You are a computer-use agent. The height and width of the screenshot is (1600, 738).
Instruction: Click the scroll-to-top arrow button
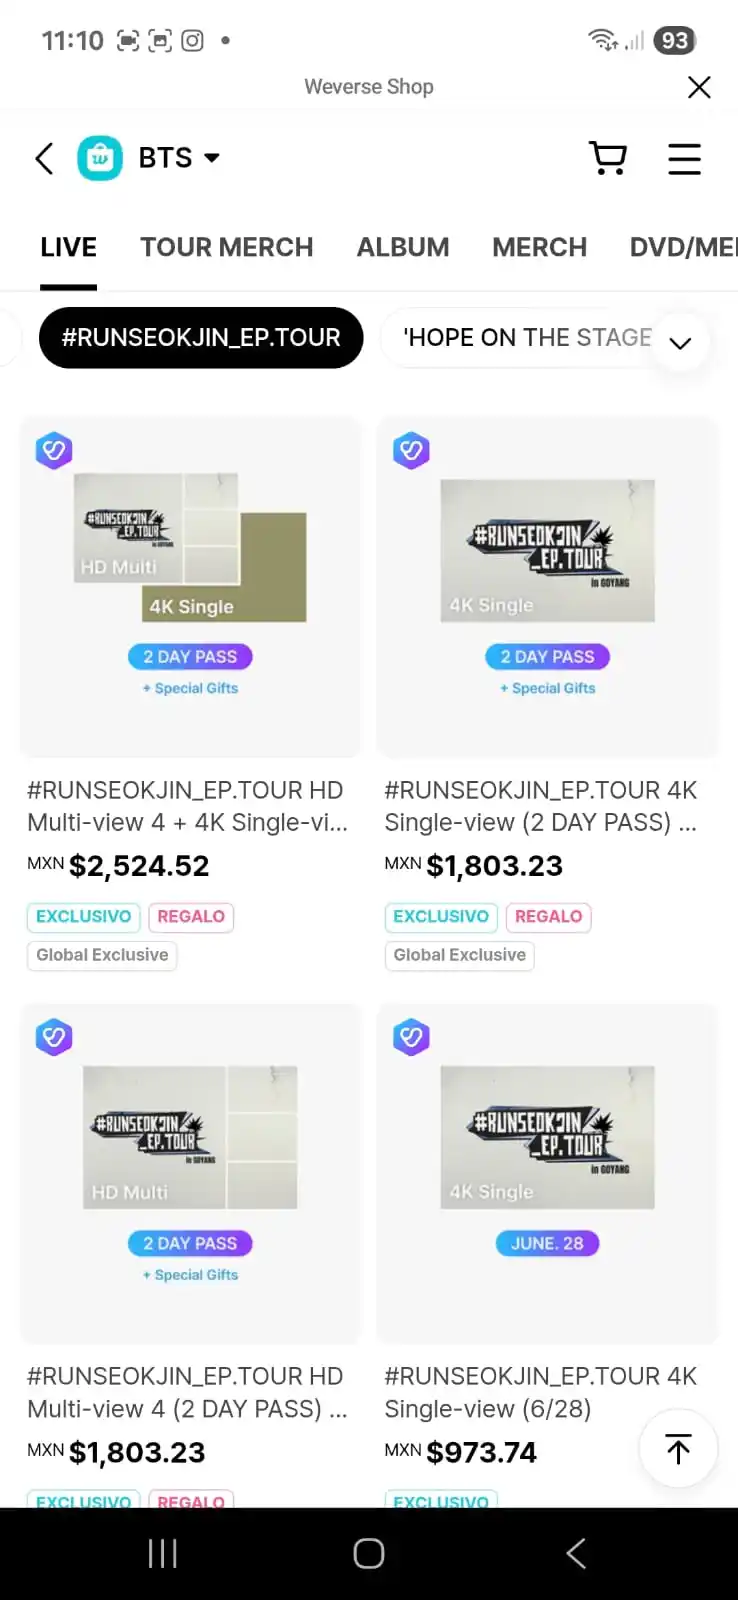click(678, 1449)
